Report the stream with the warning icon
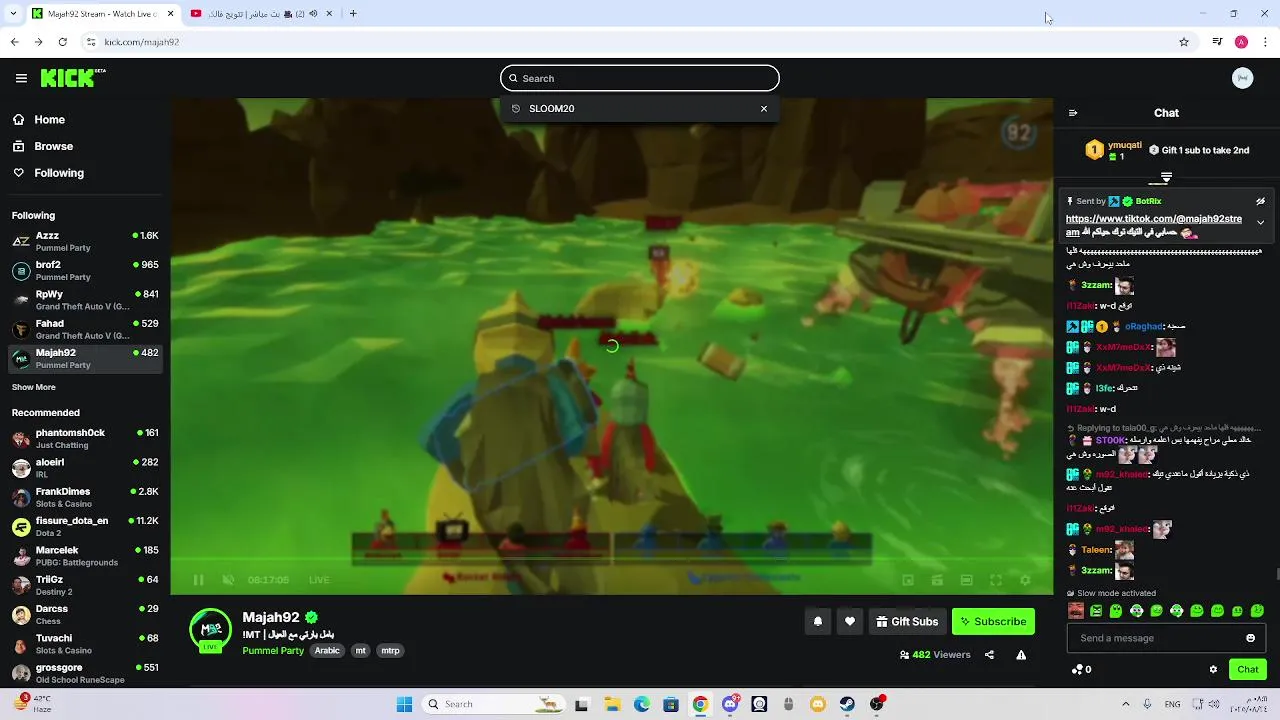The height and width of the screenshot is (720, 1280). coord(1021,655)
